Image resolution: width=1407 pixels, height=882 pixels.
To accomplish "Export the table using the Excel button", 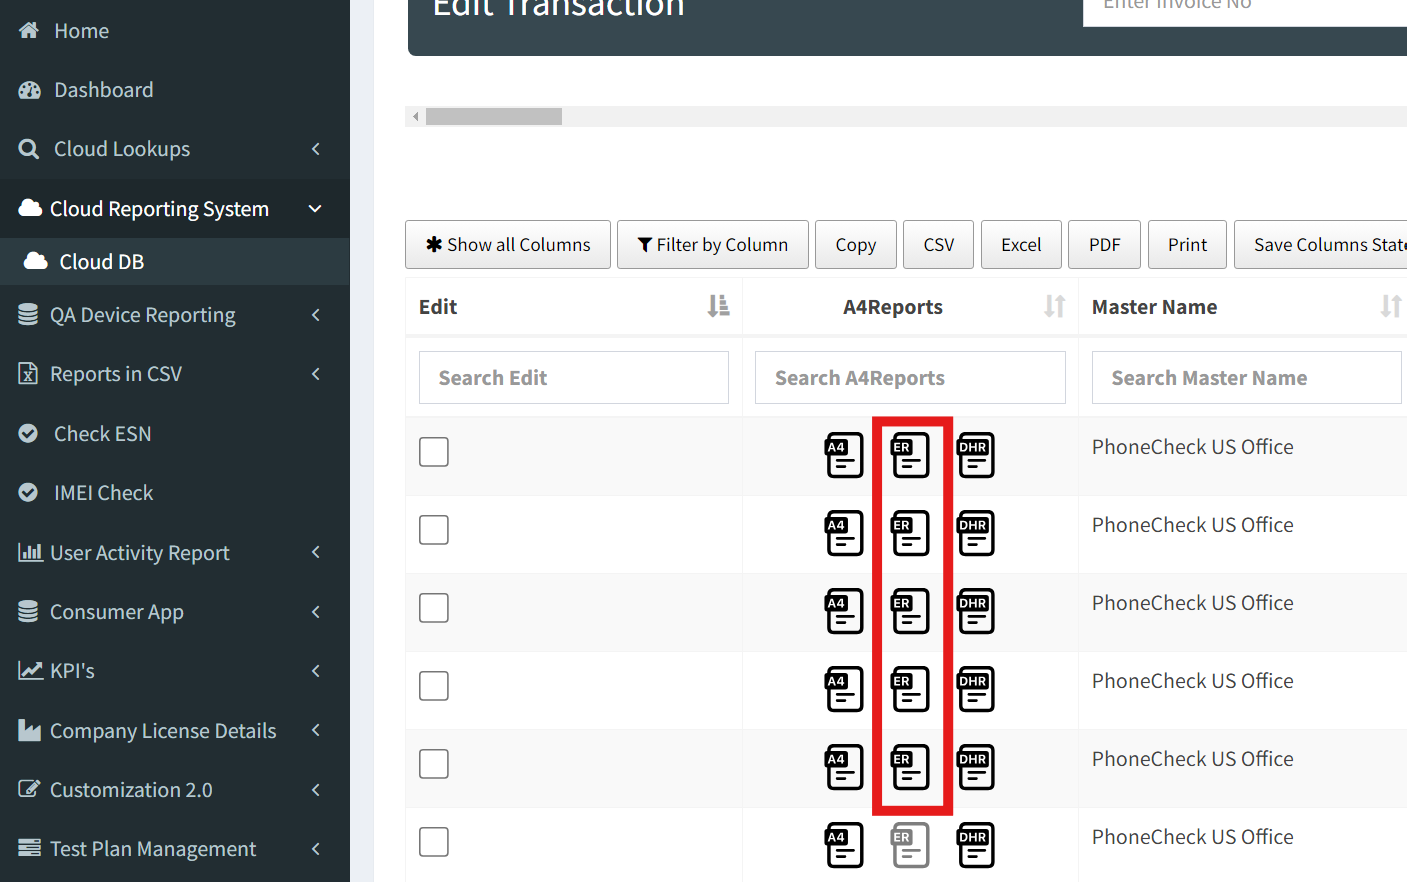I will (1021, 245).
